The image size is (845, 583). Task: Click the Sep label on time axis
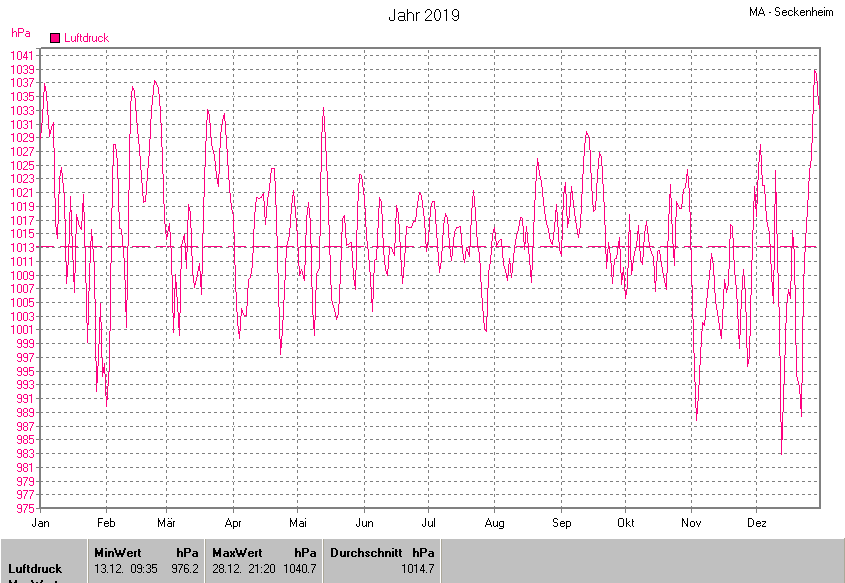[x=561, y=523]
